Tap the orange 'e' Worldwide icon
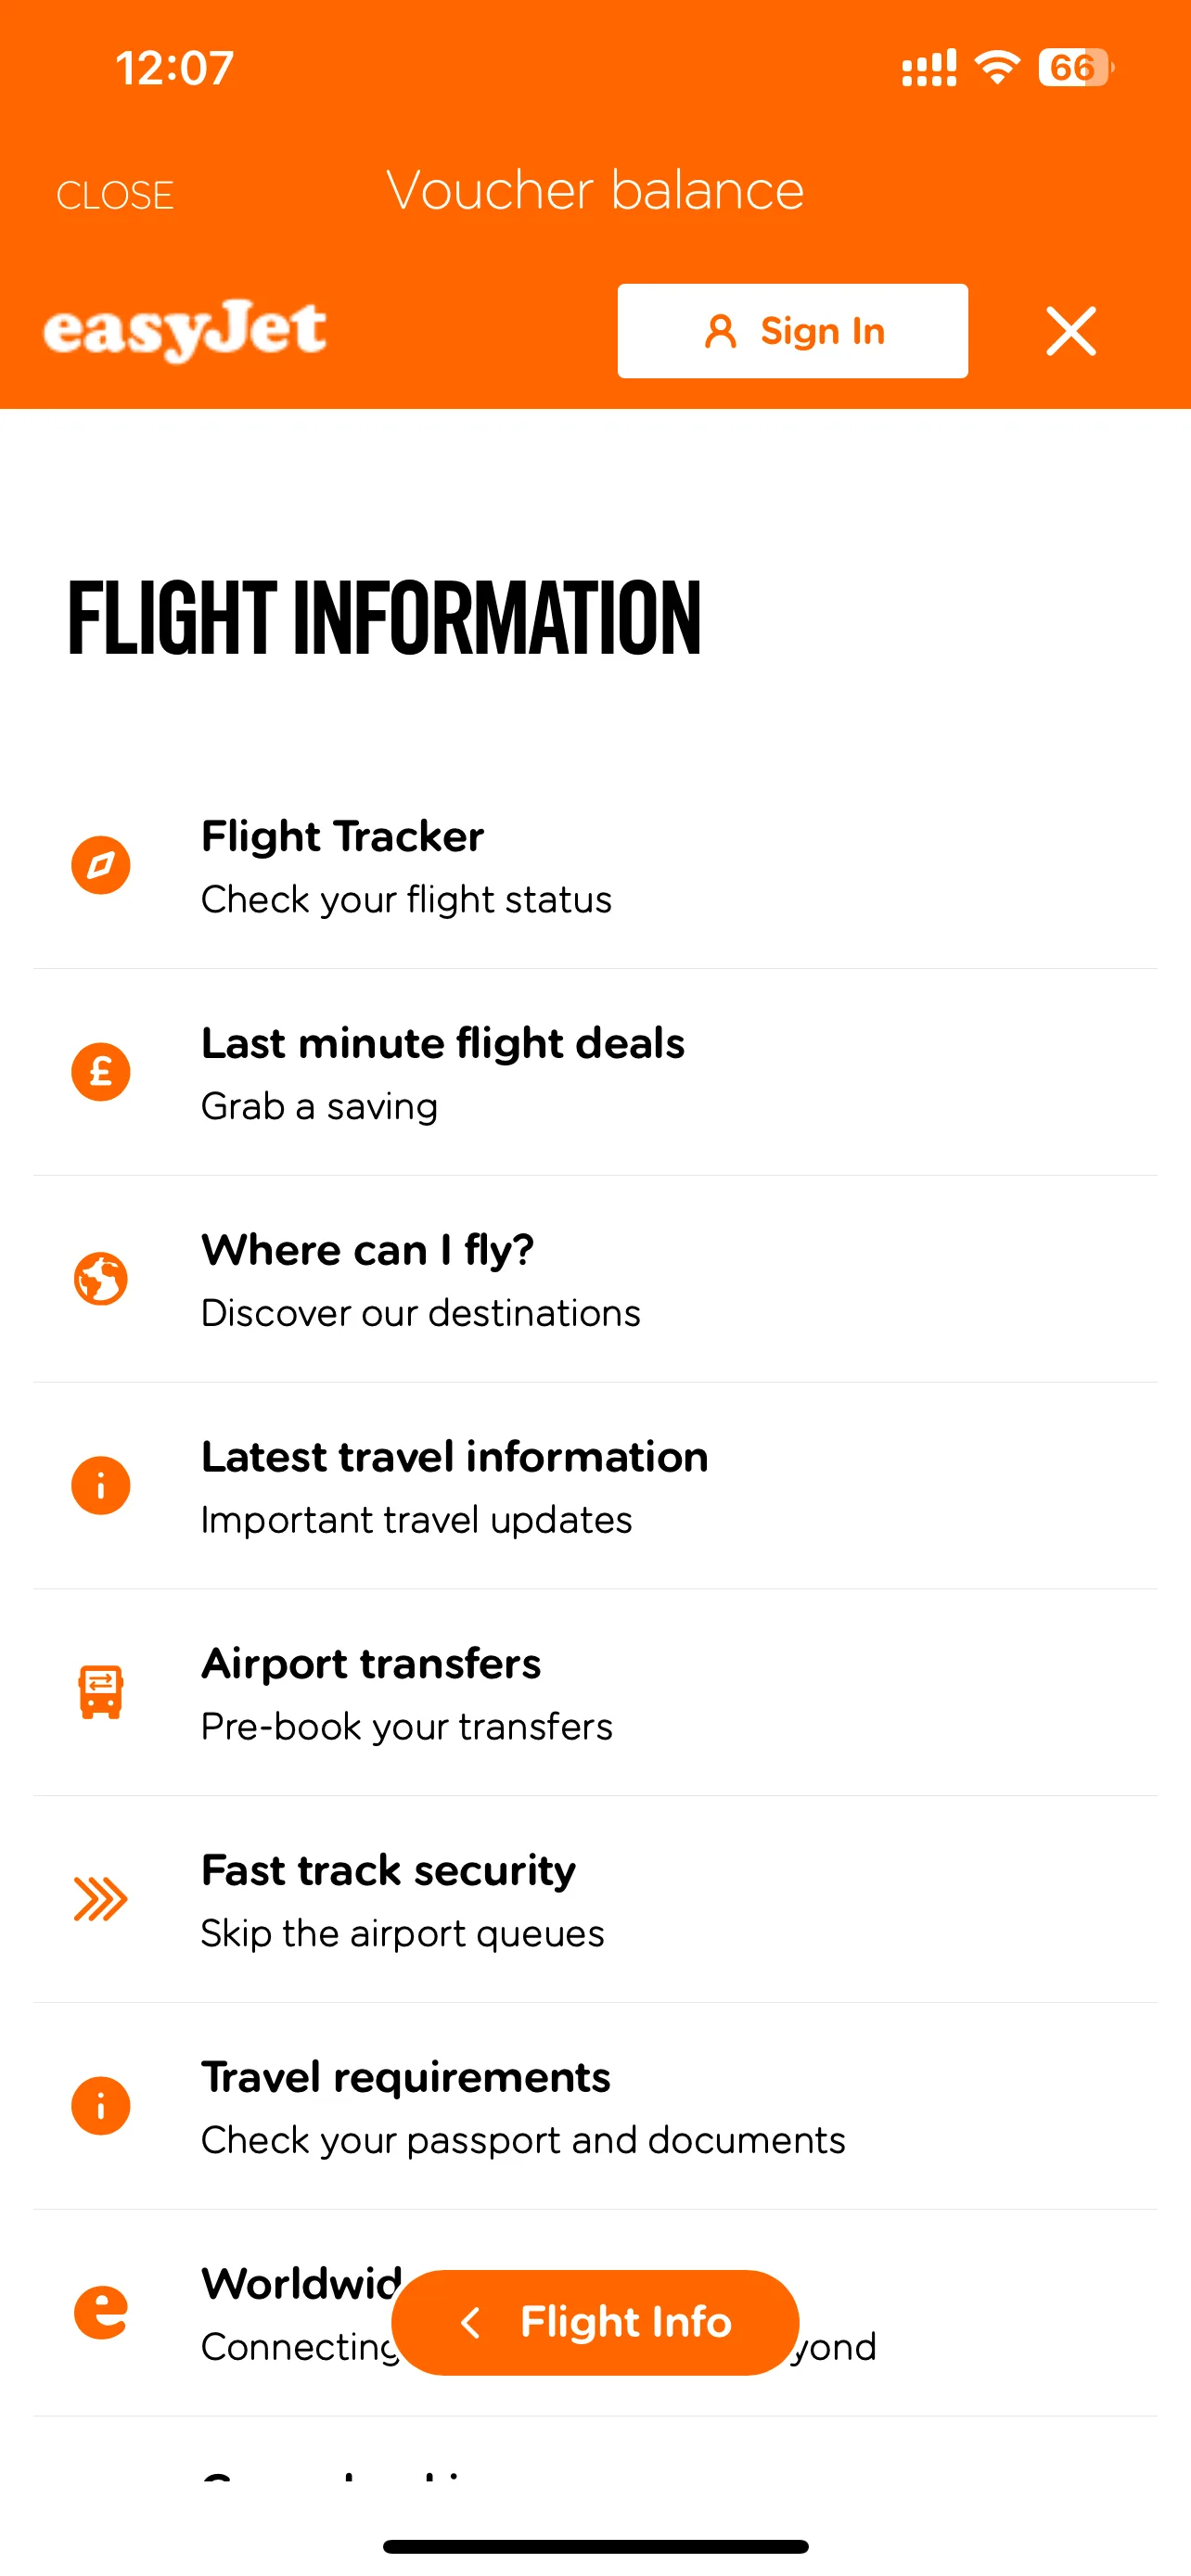1191x2576 pixels. (100, 2312)
